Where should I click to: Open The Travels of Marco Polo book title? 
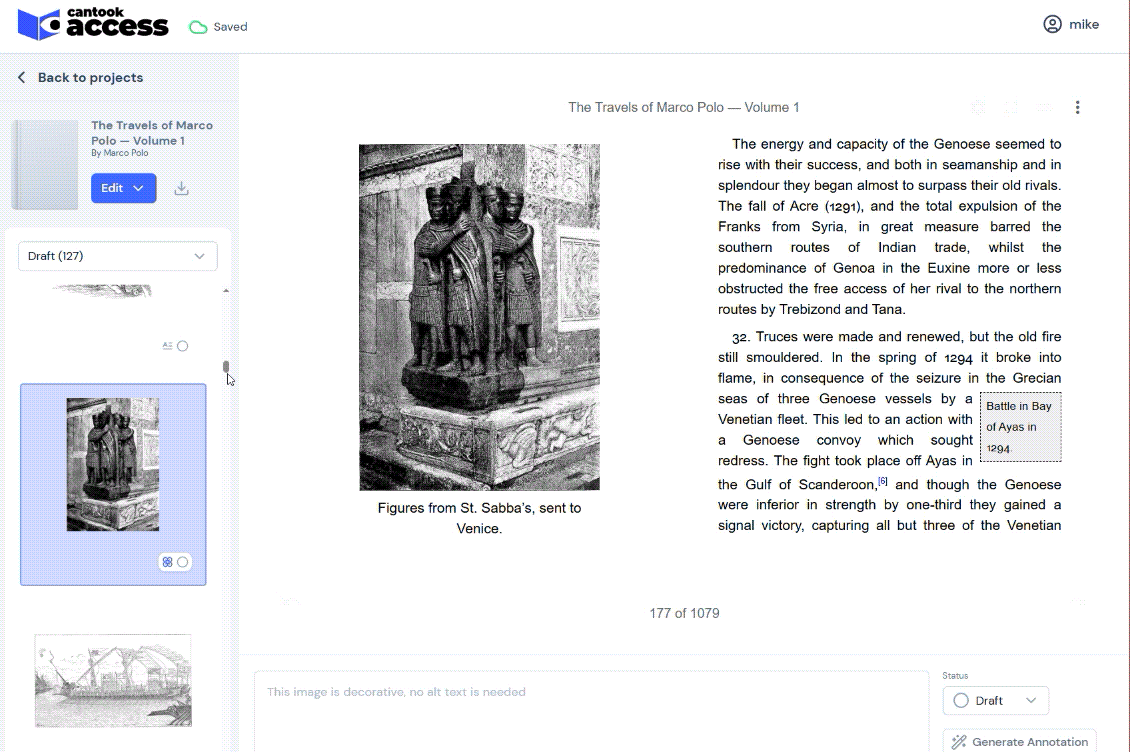pyautogui.click(x=152, y=133)
